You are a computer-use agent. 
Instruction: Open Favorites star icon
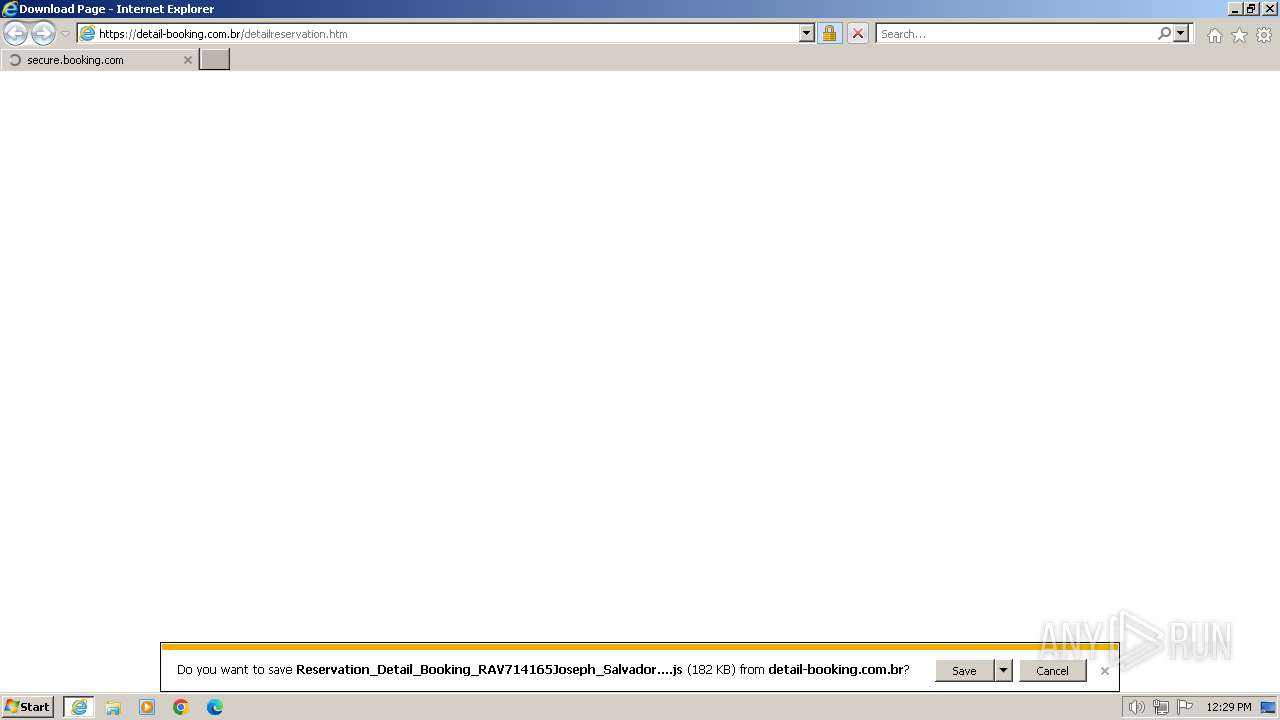pyautogui.click(x=1239, y=35)
